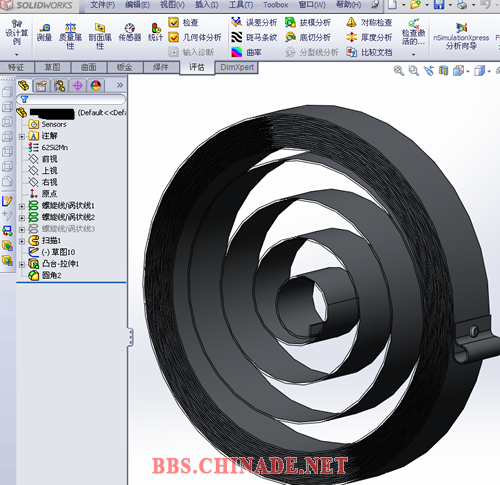The height and width of the screenshot is (485, 500).
Task: Expand the 注解 annotations tree node
Action: [x=22, y=137]
